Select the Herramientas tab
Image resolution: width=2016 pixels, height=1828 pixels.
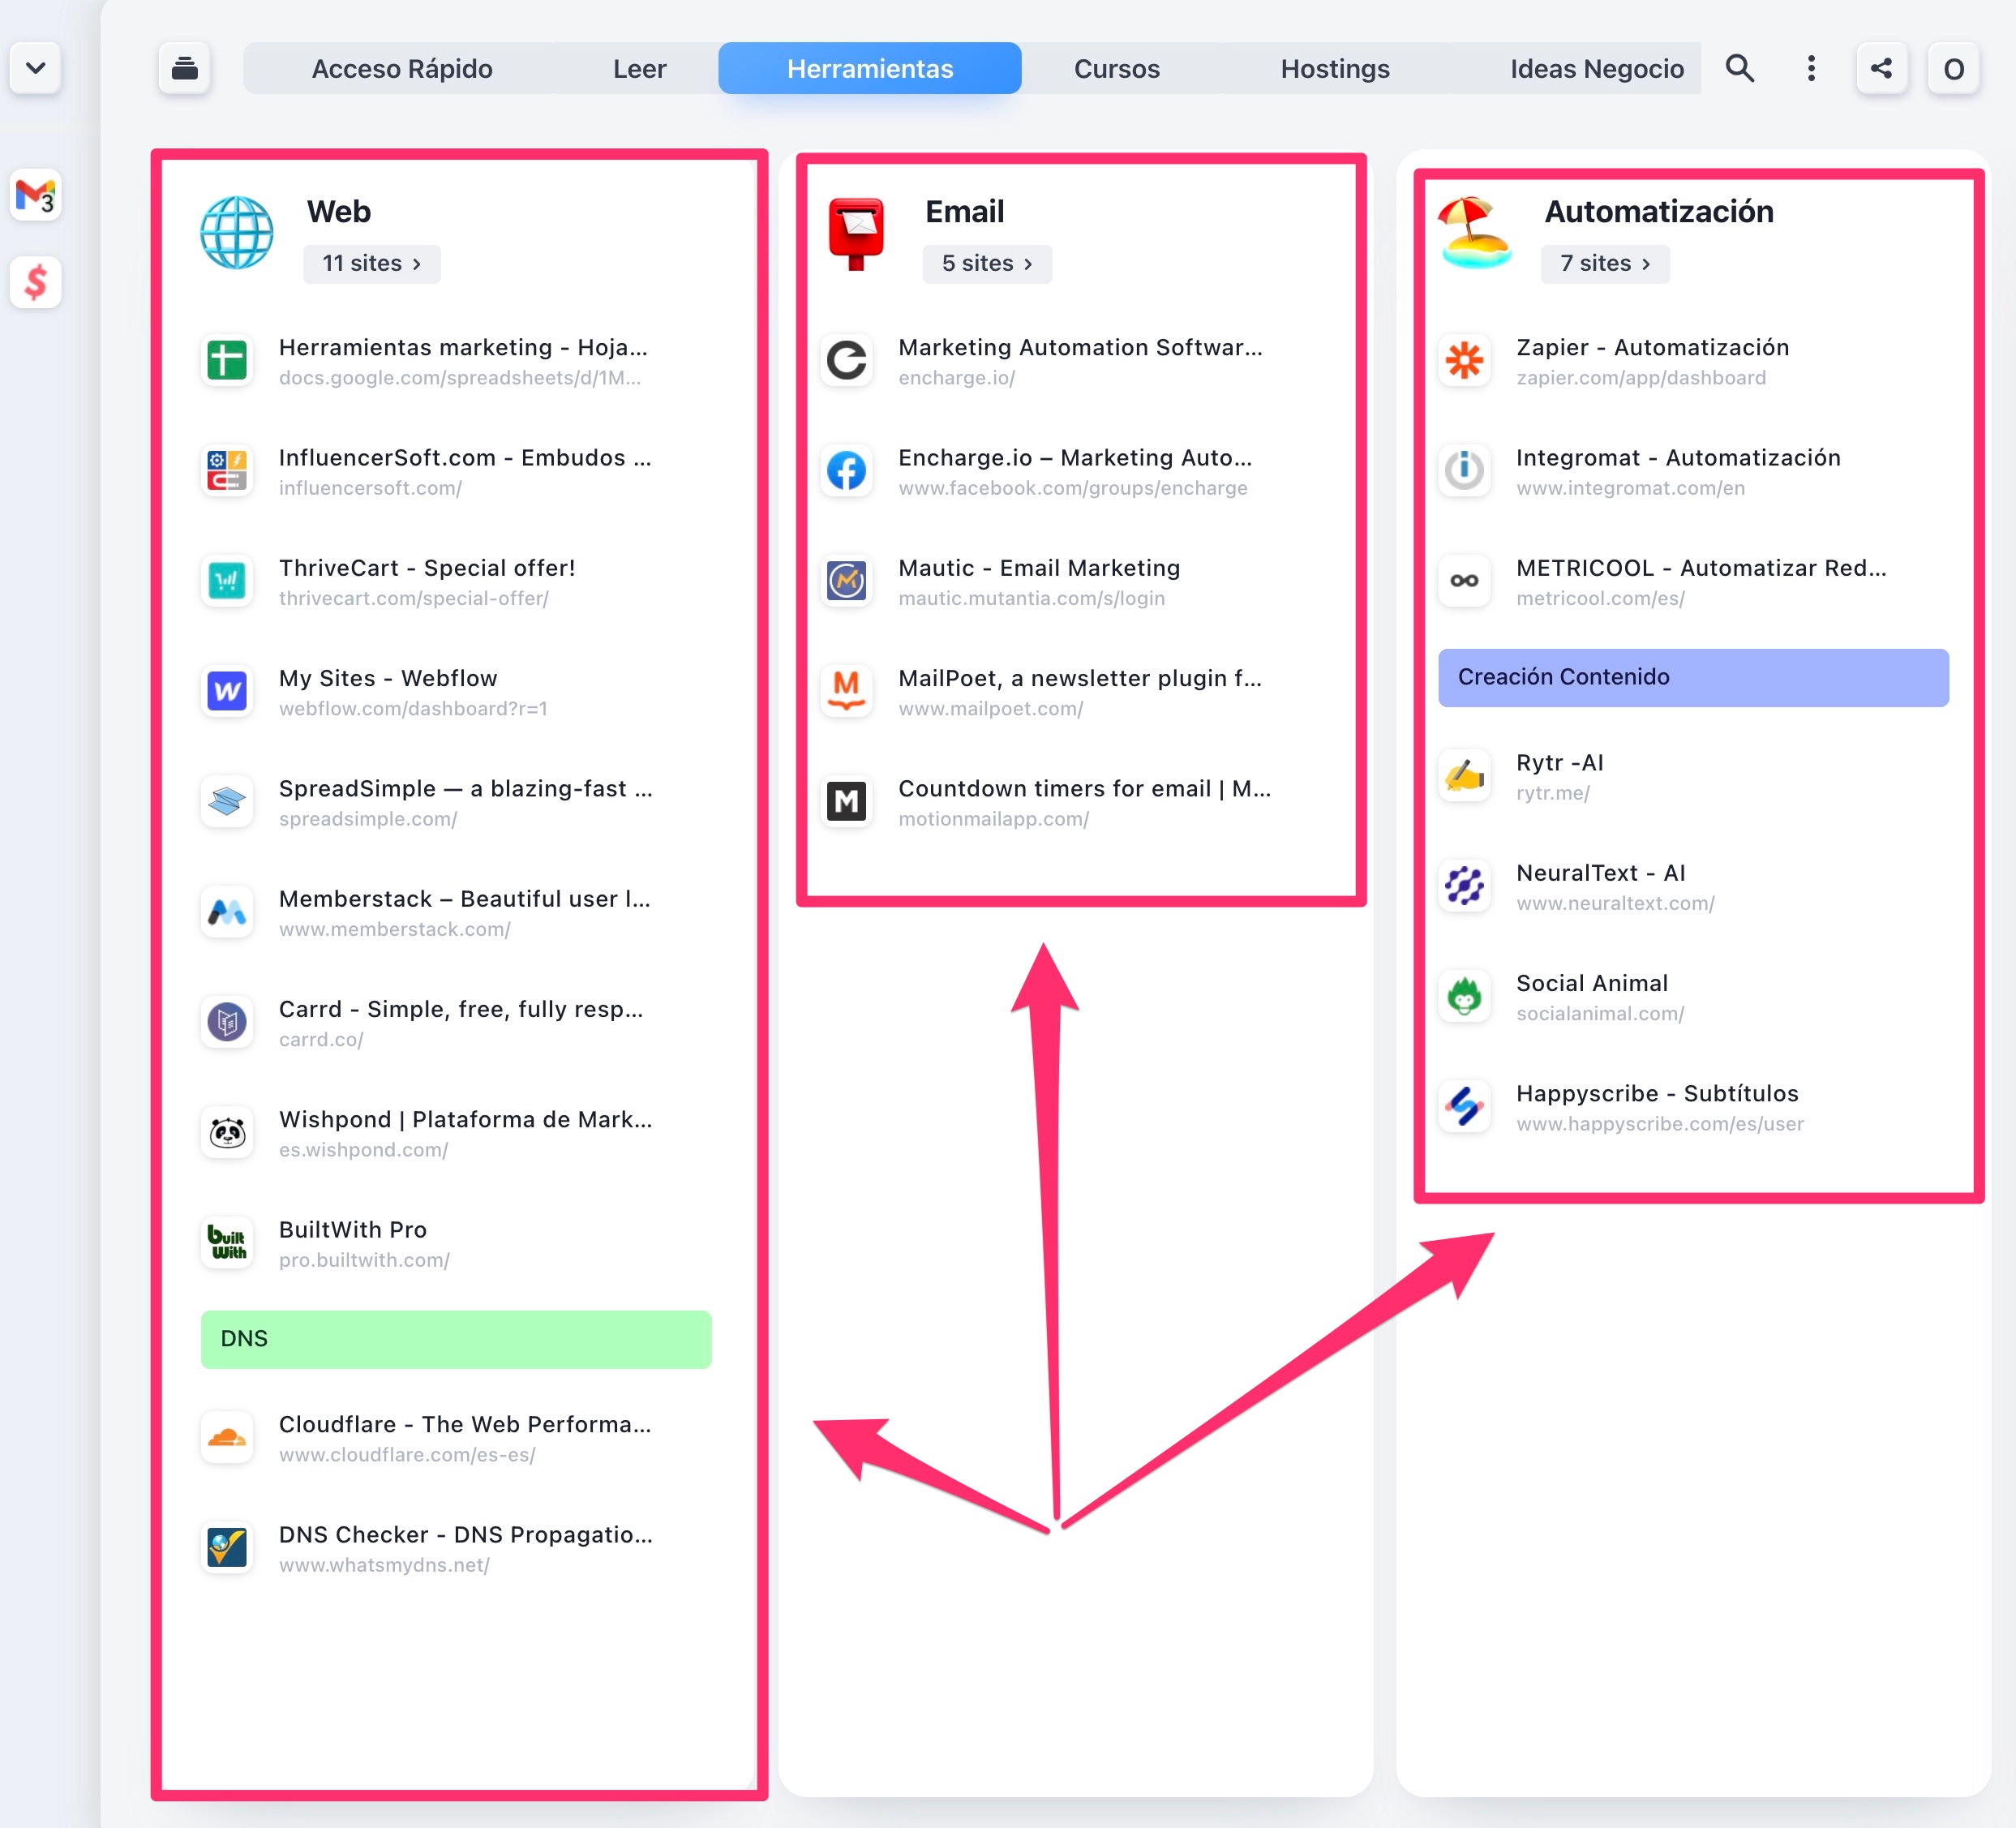coord(870,68)
